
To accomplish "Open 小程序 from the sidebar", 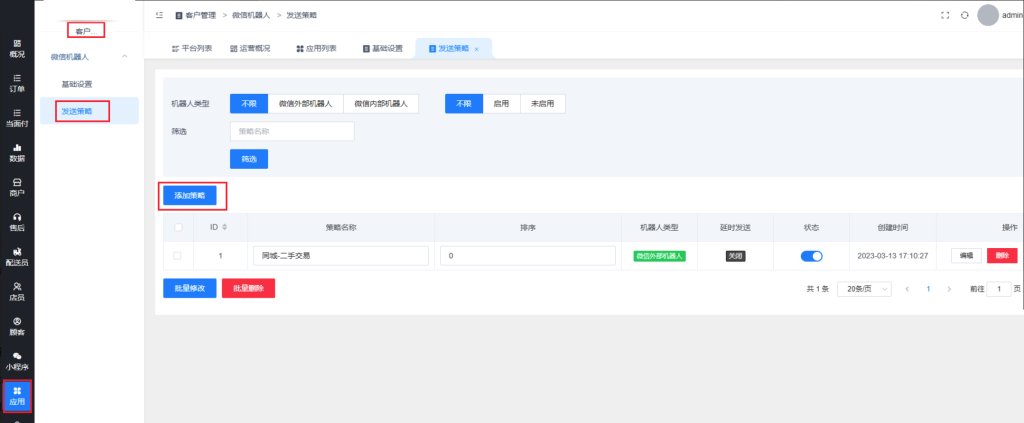I will tap(17, 360).
